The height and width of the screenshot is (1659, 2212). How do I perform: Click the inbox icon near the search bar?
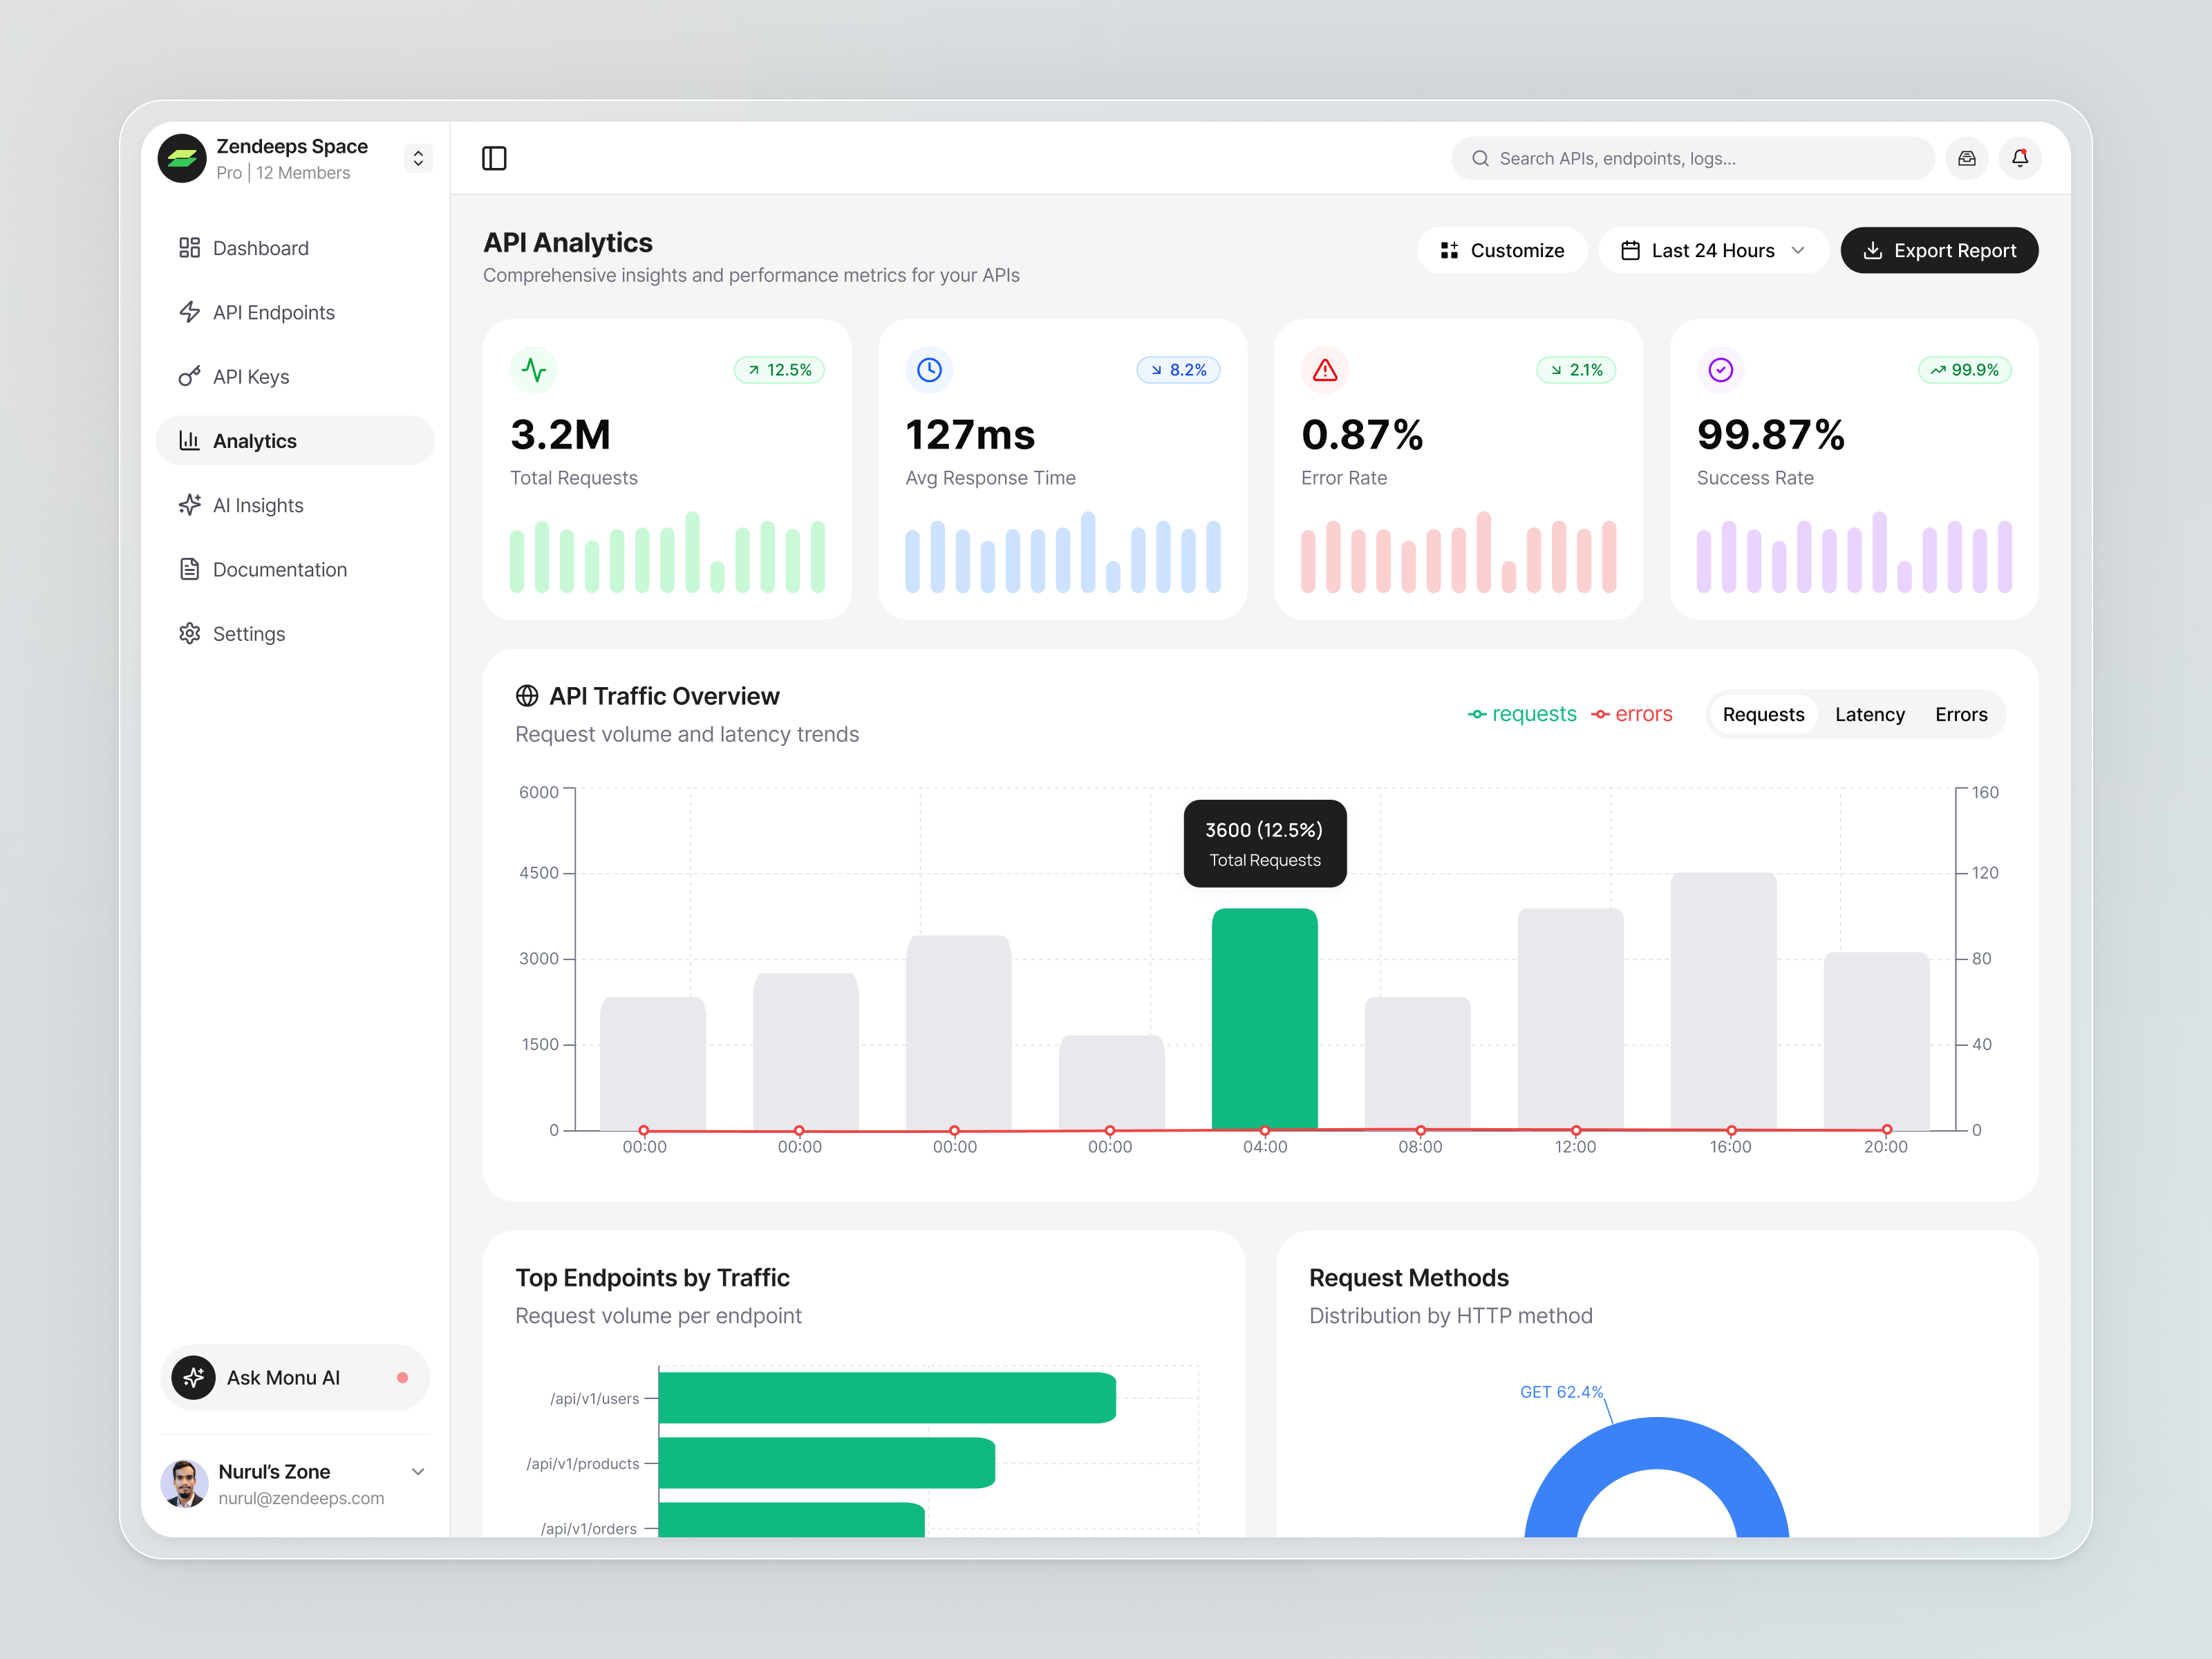pos(1966,158)
